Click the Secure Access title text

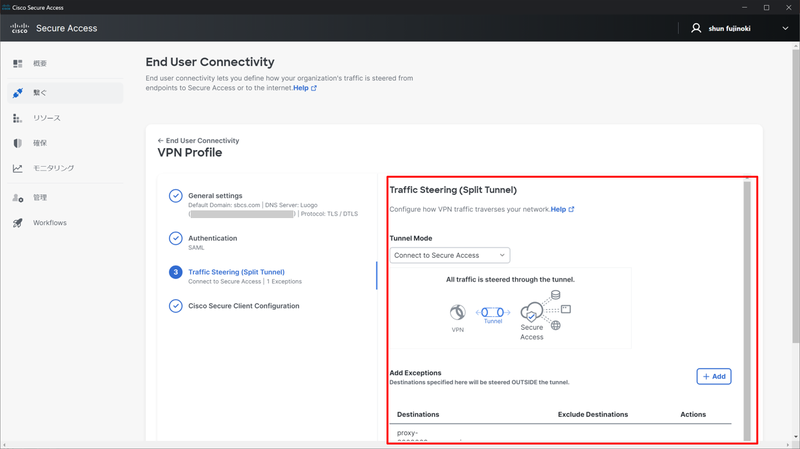click(66, 29)
